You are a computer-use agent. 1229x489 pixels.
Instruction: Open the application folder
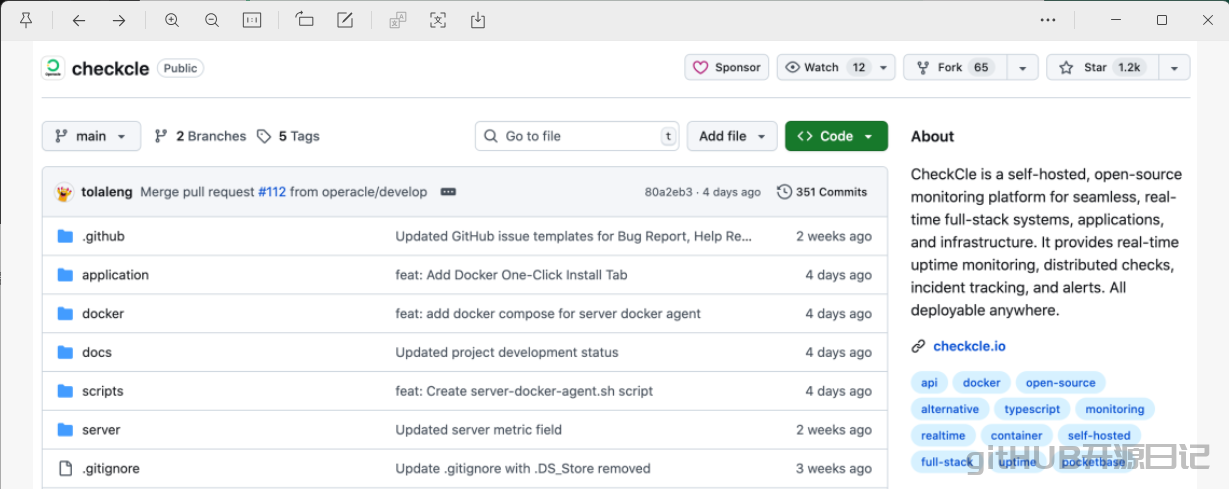point(115,275)
